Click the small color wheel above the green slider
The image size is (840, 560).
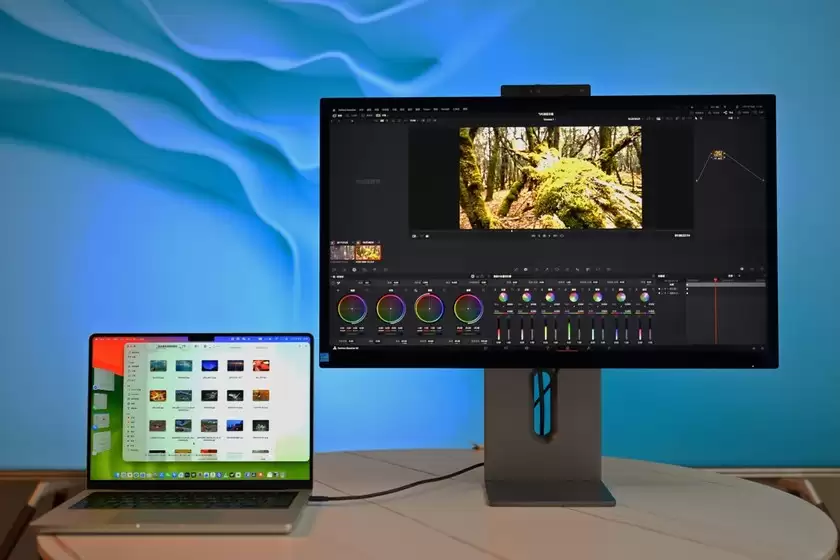click(x=574, y=297)
